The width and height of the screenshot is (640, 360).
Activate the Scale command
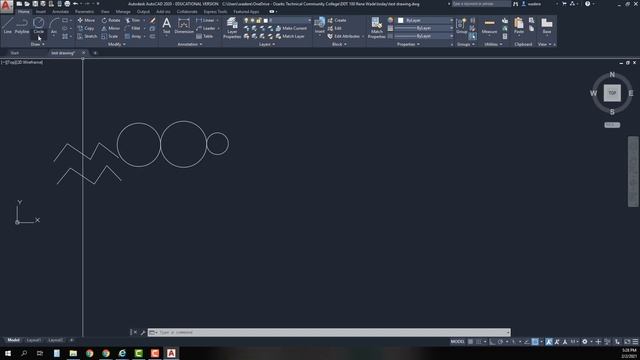[110, 36]
